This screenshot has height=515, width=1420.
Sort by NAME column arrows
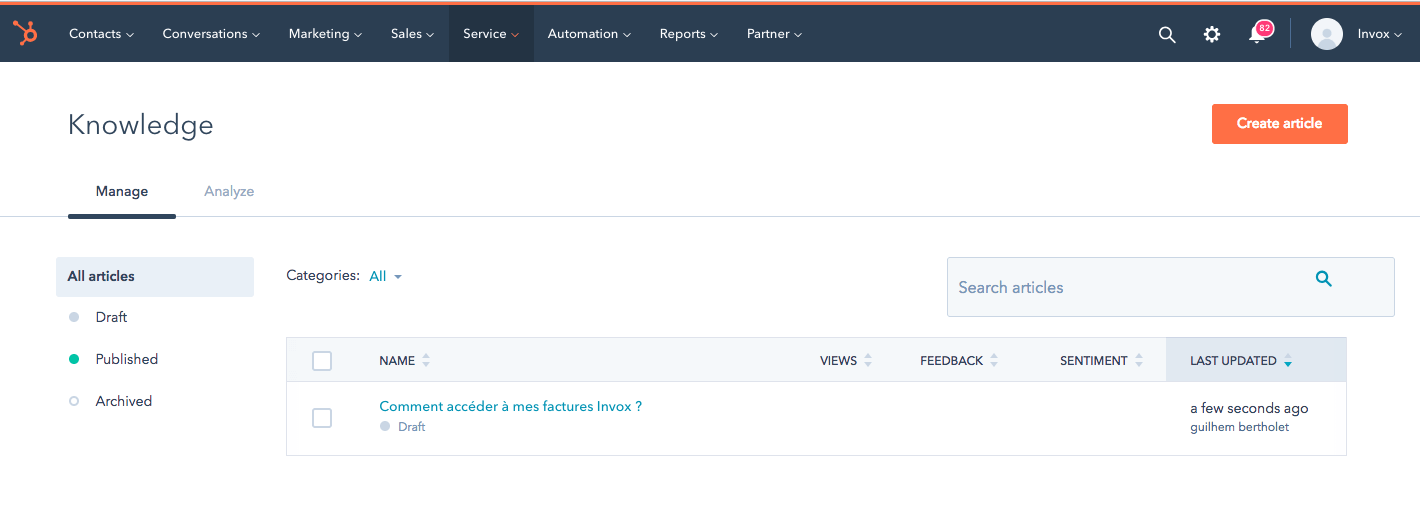point(426,361)
